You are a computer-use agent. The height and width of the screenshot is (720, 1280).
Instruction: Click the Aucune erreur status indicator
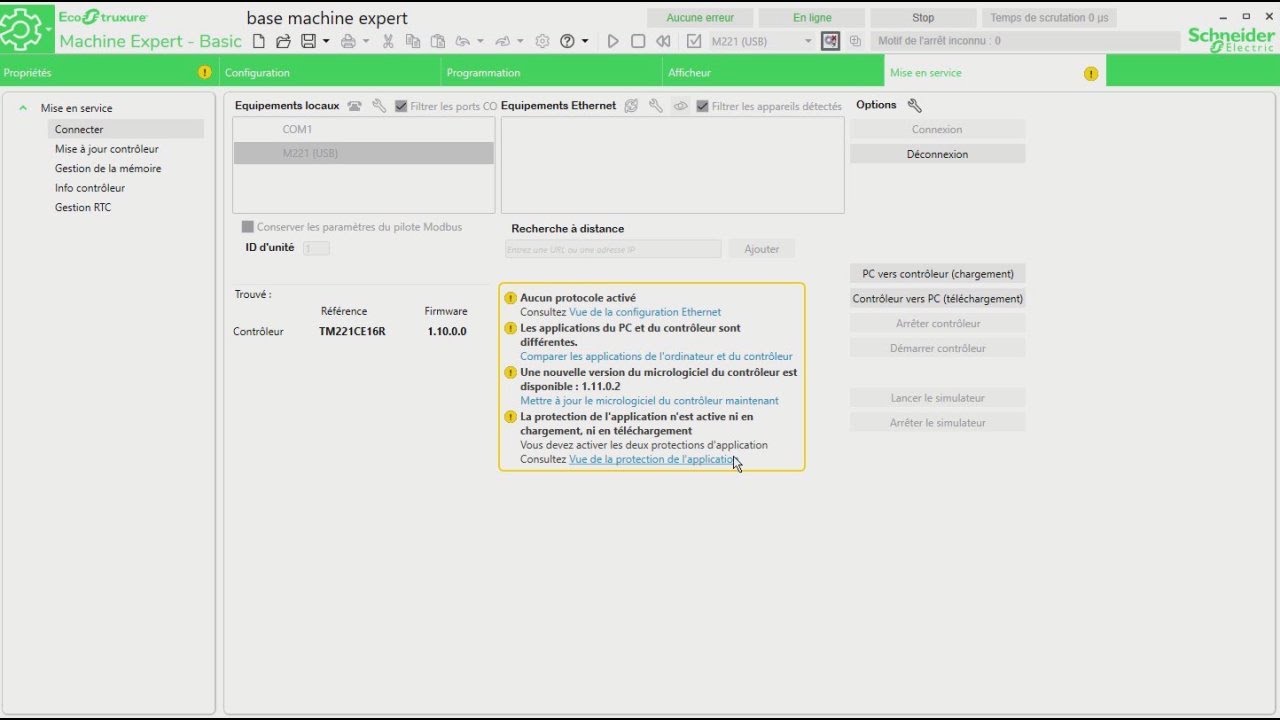point(700,18)
